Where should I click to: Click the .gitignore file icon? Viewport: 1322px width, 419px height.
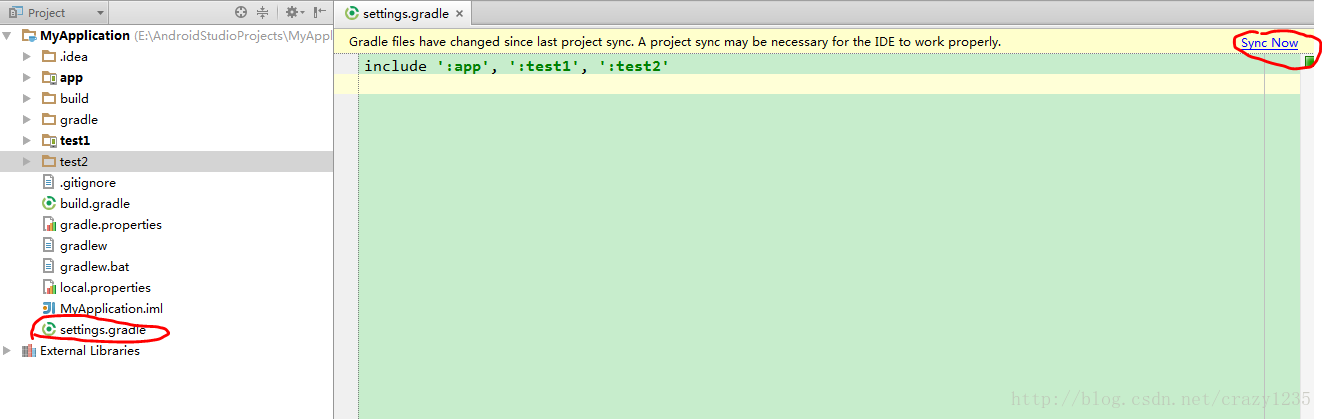click(x=49, y=182)
